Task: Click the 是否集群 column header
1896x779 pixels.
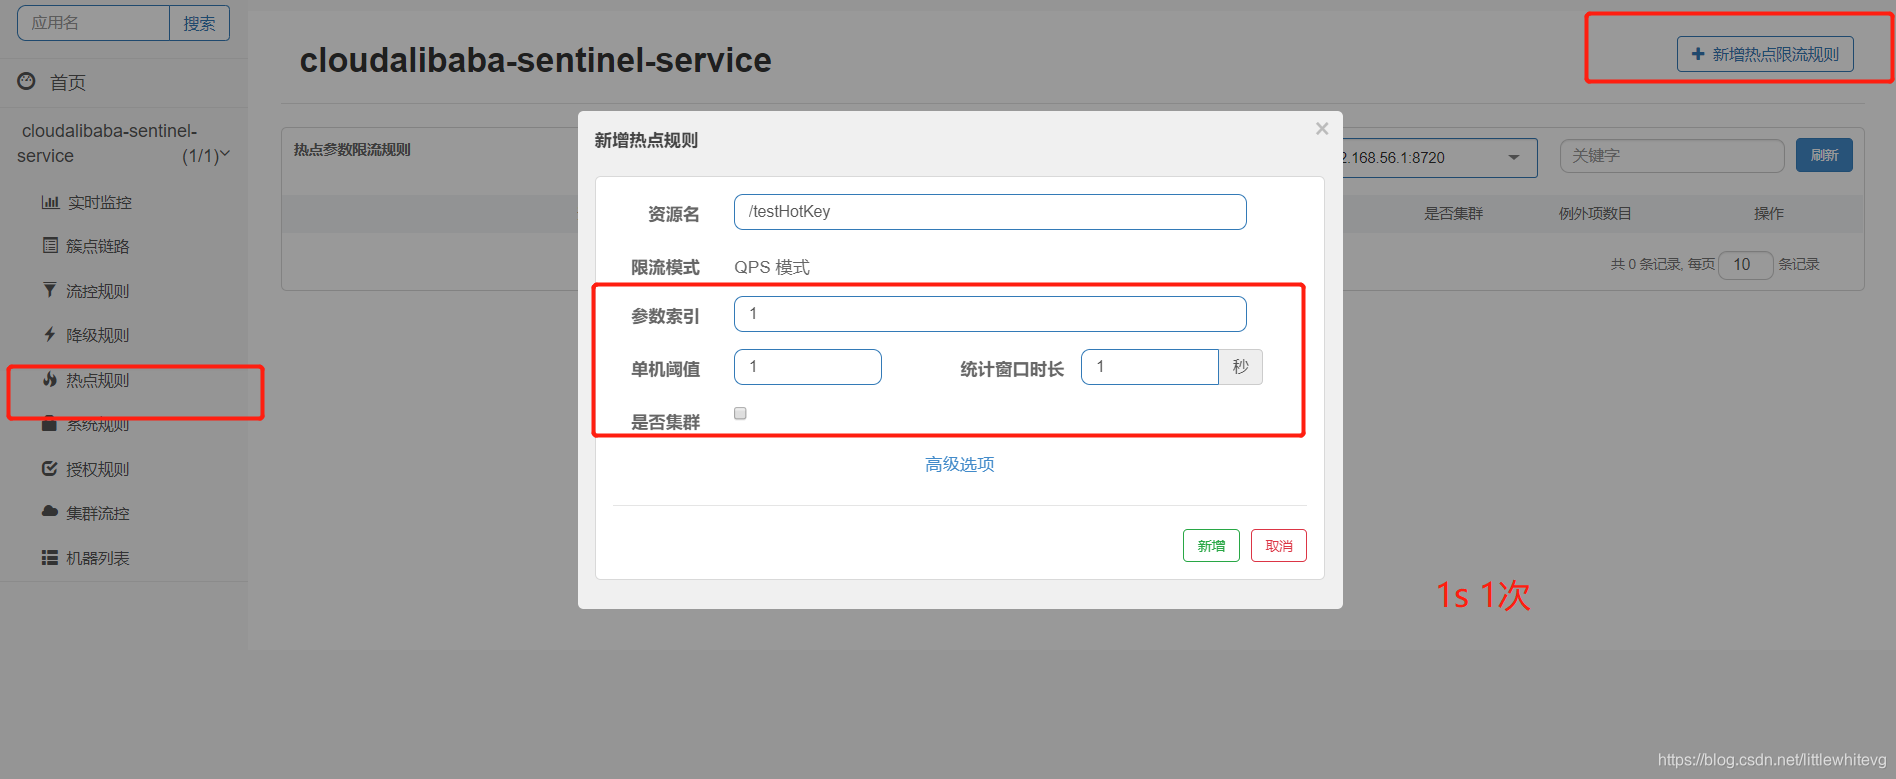Action: coord(1454,214)
